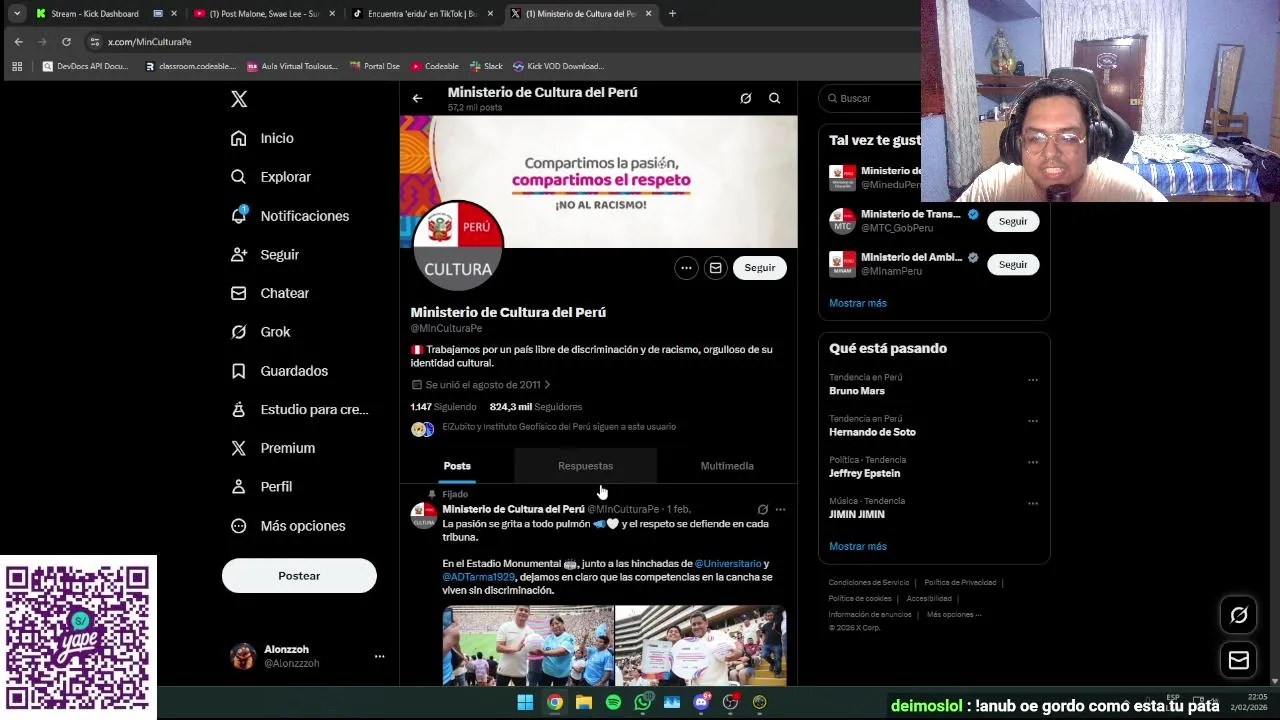1280x720 pixels.
Task: Open the Slack bookmark
Action: click(x=487, y=66)
